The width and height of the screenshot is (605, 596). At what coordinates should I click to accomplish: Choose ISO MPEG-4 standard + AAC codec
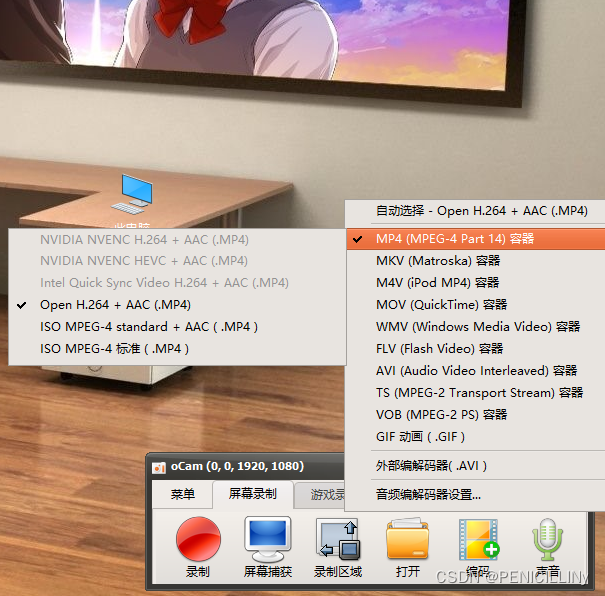pos(177,327)
